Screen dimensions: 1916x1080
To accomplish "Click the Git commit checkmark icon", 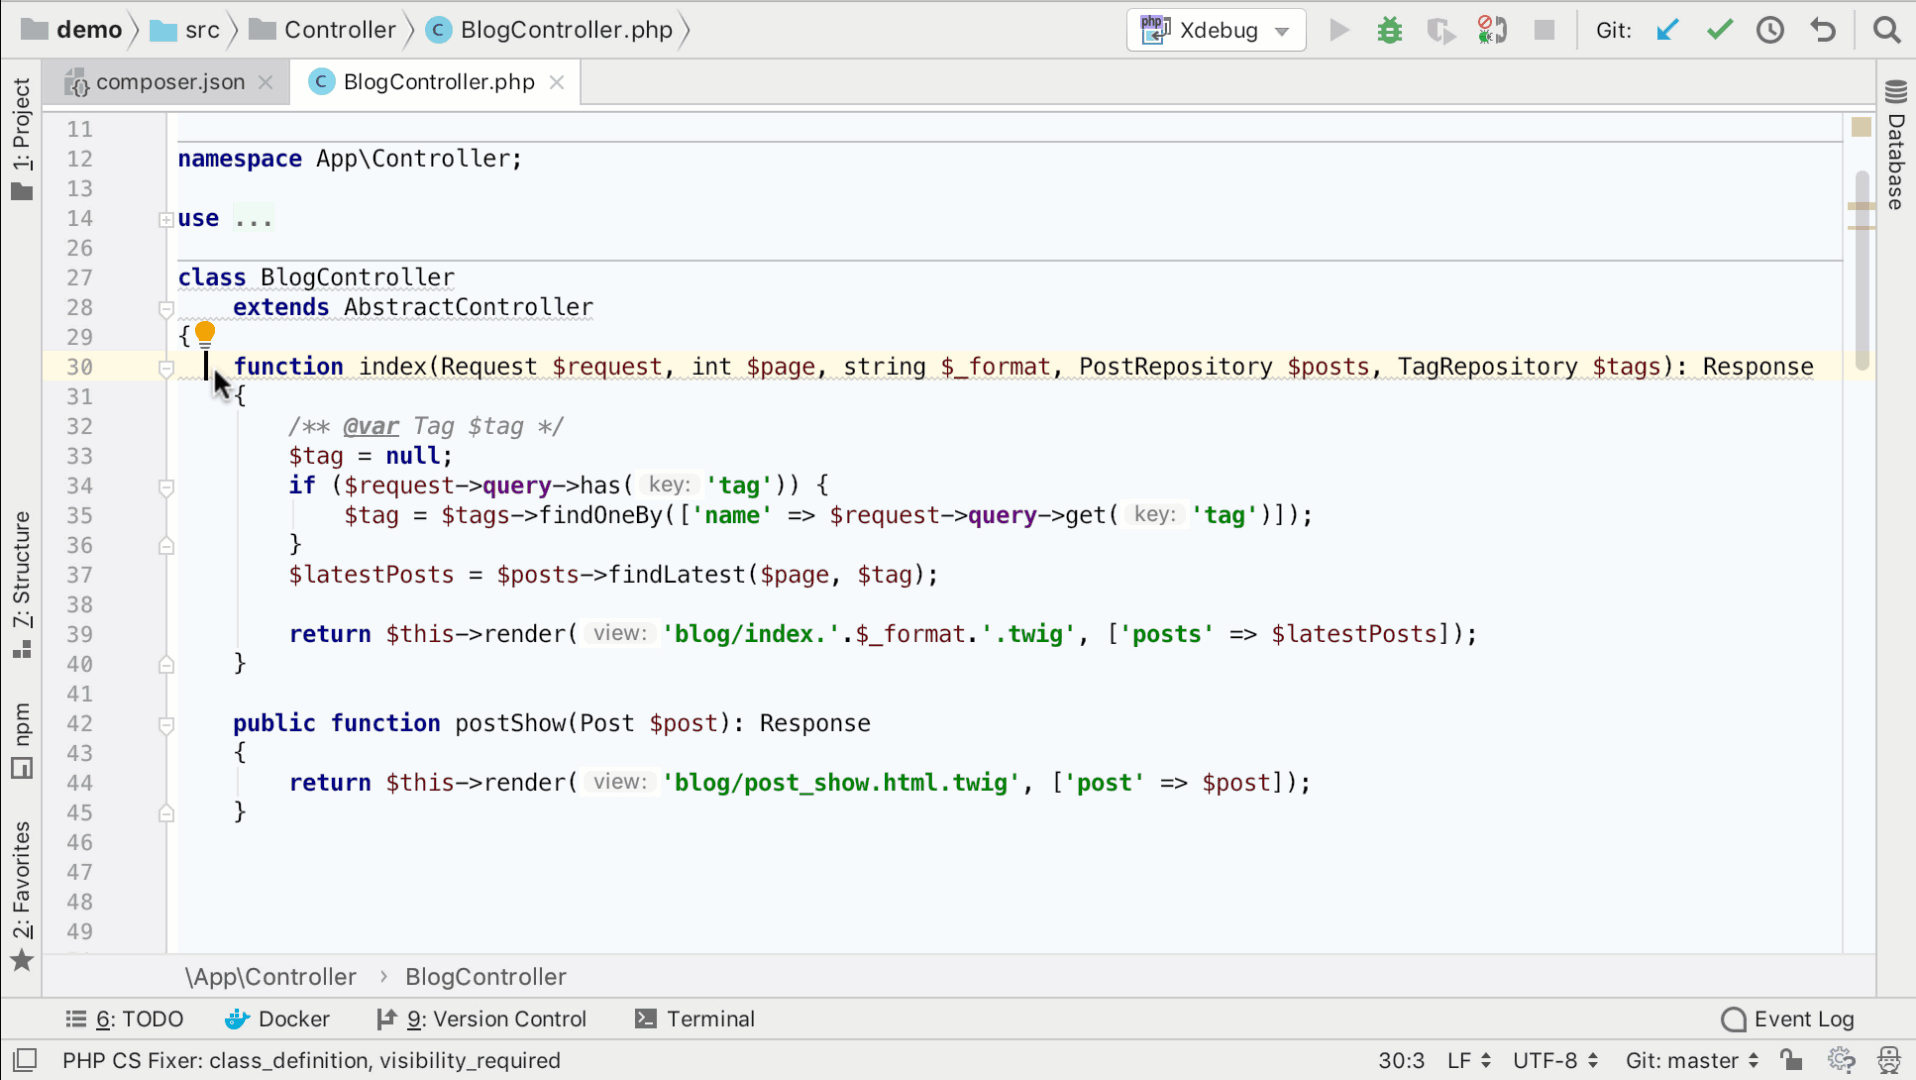I will [1719, 30].
